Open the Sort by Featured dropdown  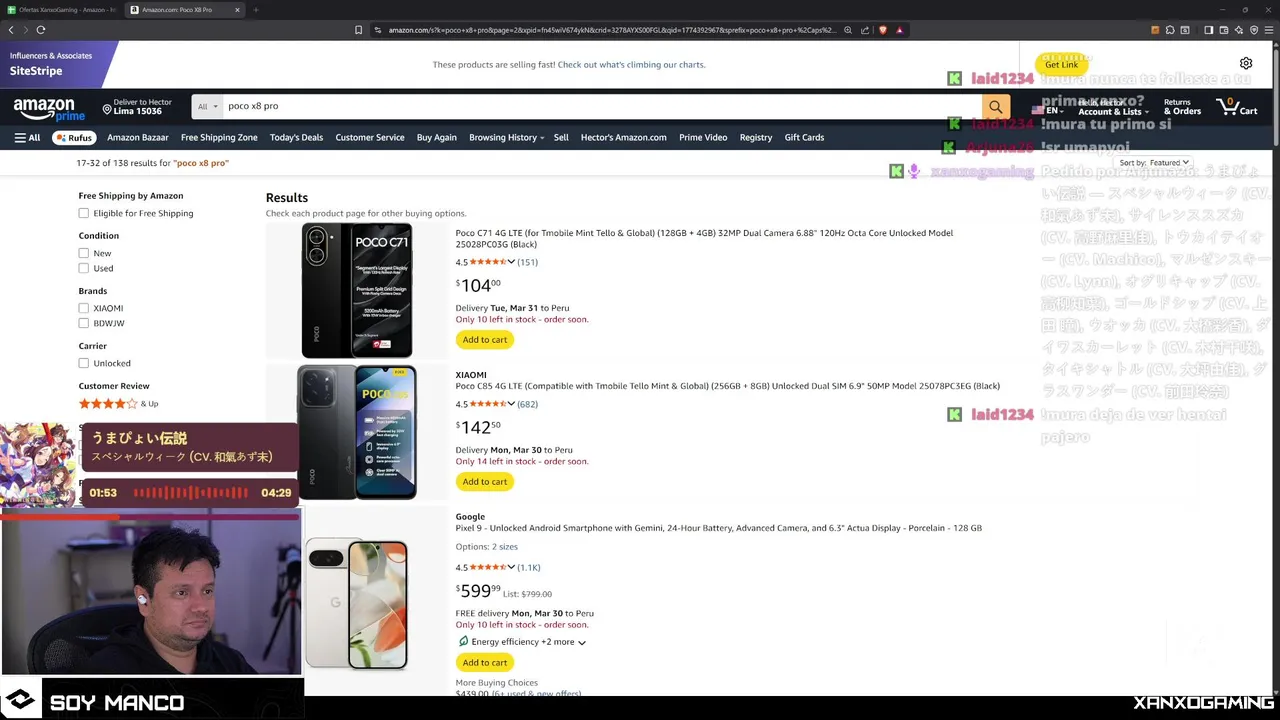coord(1155,162)
